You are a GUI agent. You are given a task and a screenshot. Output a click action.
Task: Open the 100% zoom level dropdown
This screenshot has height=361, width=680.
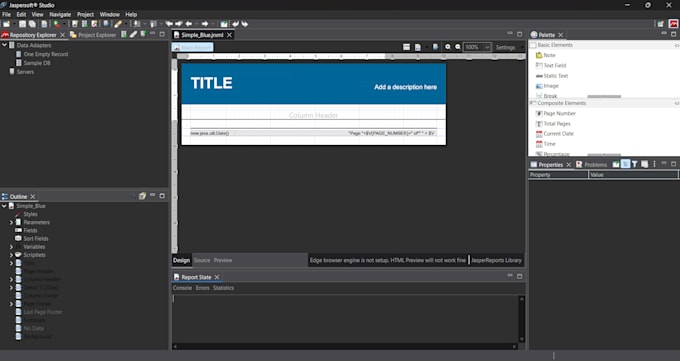[x=487, y=47]
